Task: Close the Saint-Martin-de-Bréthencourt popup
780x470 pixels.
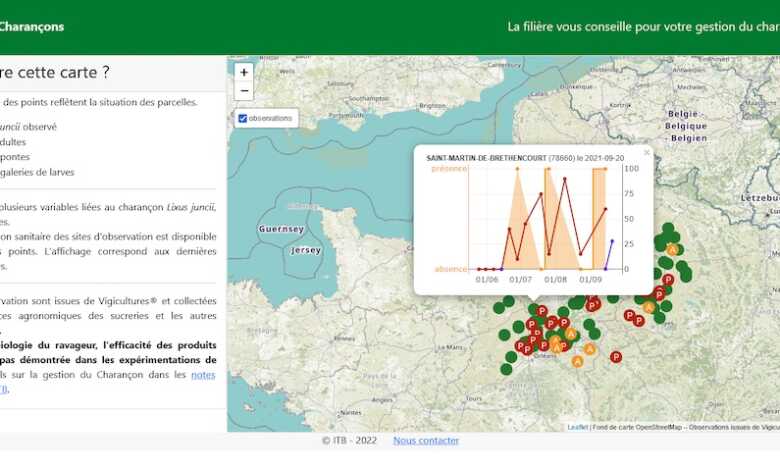Action: (x=646, y=153)
